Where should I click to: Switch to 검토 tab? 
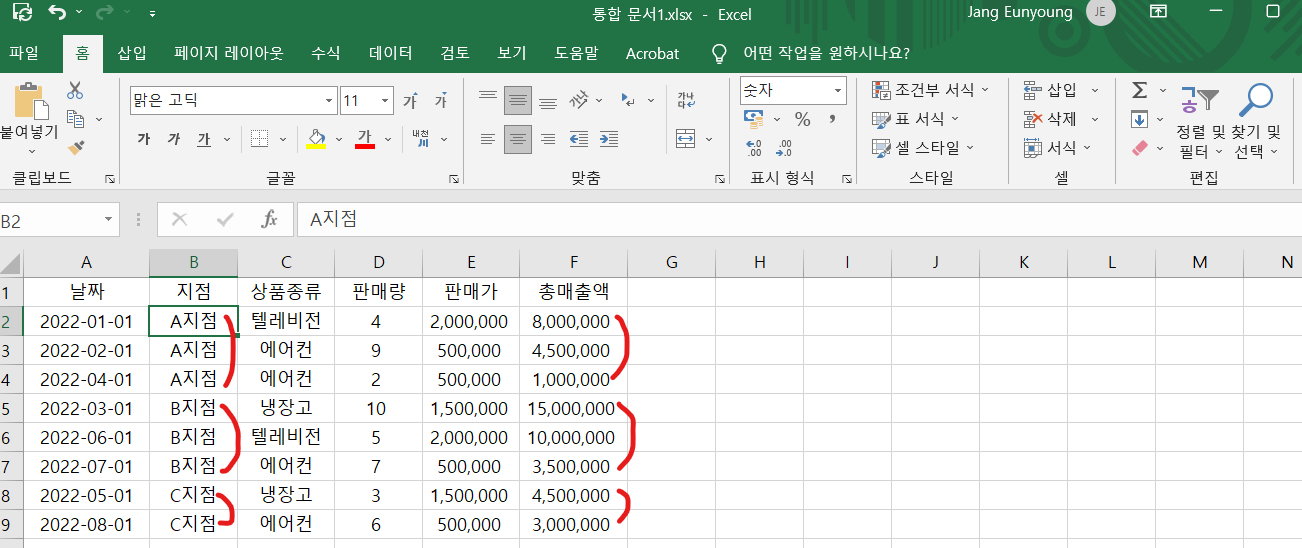[455, 53]
